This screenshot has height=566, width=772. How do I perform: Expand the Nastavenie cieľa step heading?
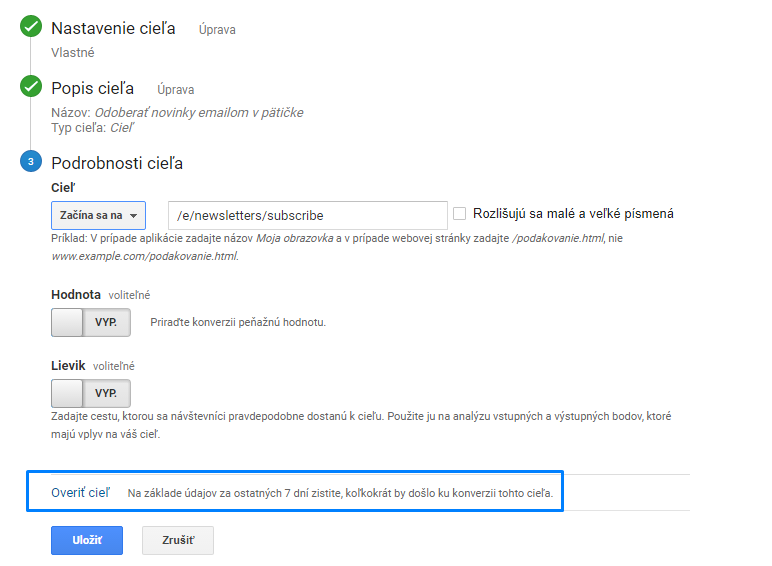113,29
